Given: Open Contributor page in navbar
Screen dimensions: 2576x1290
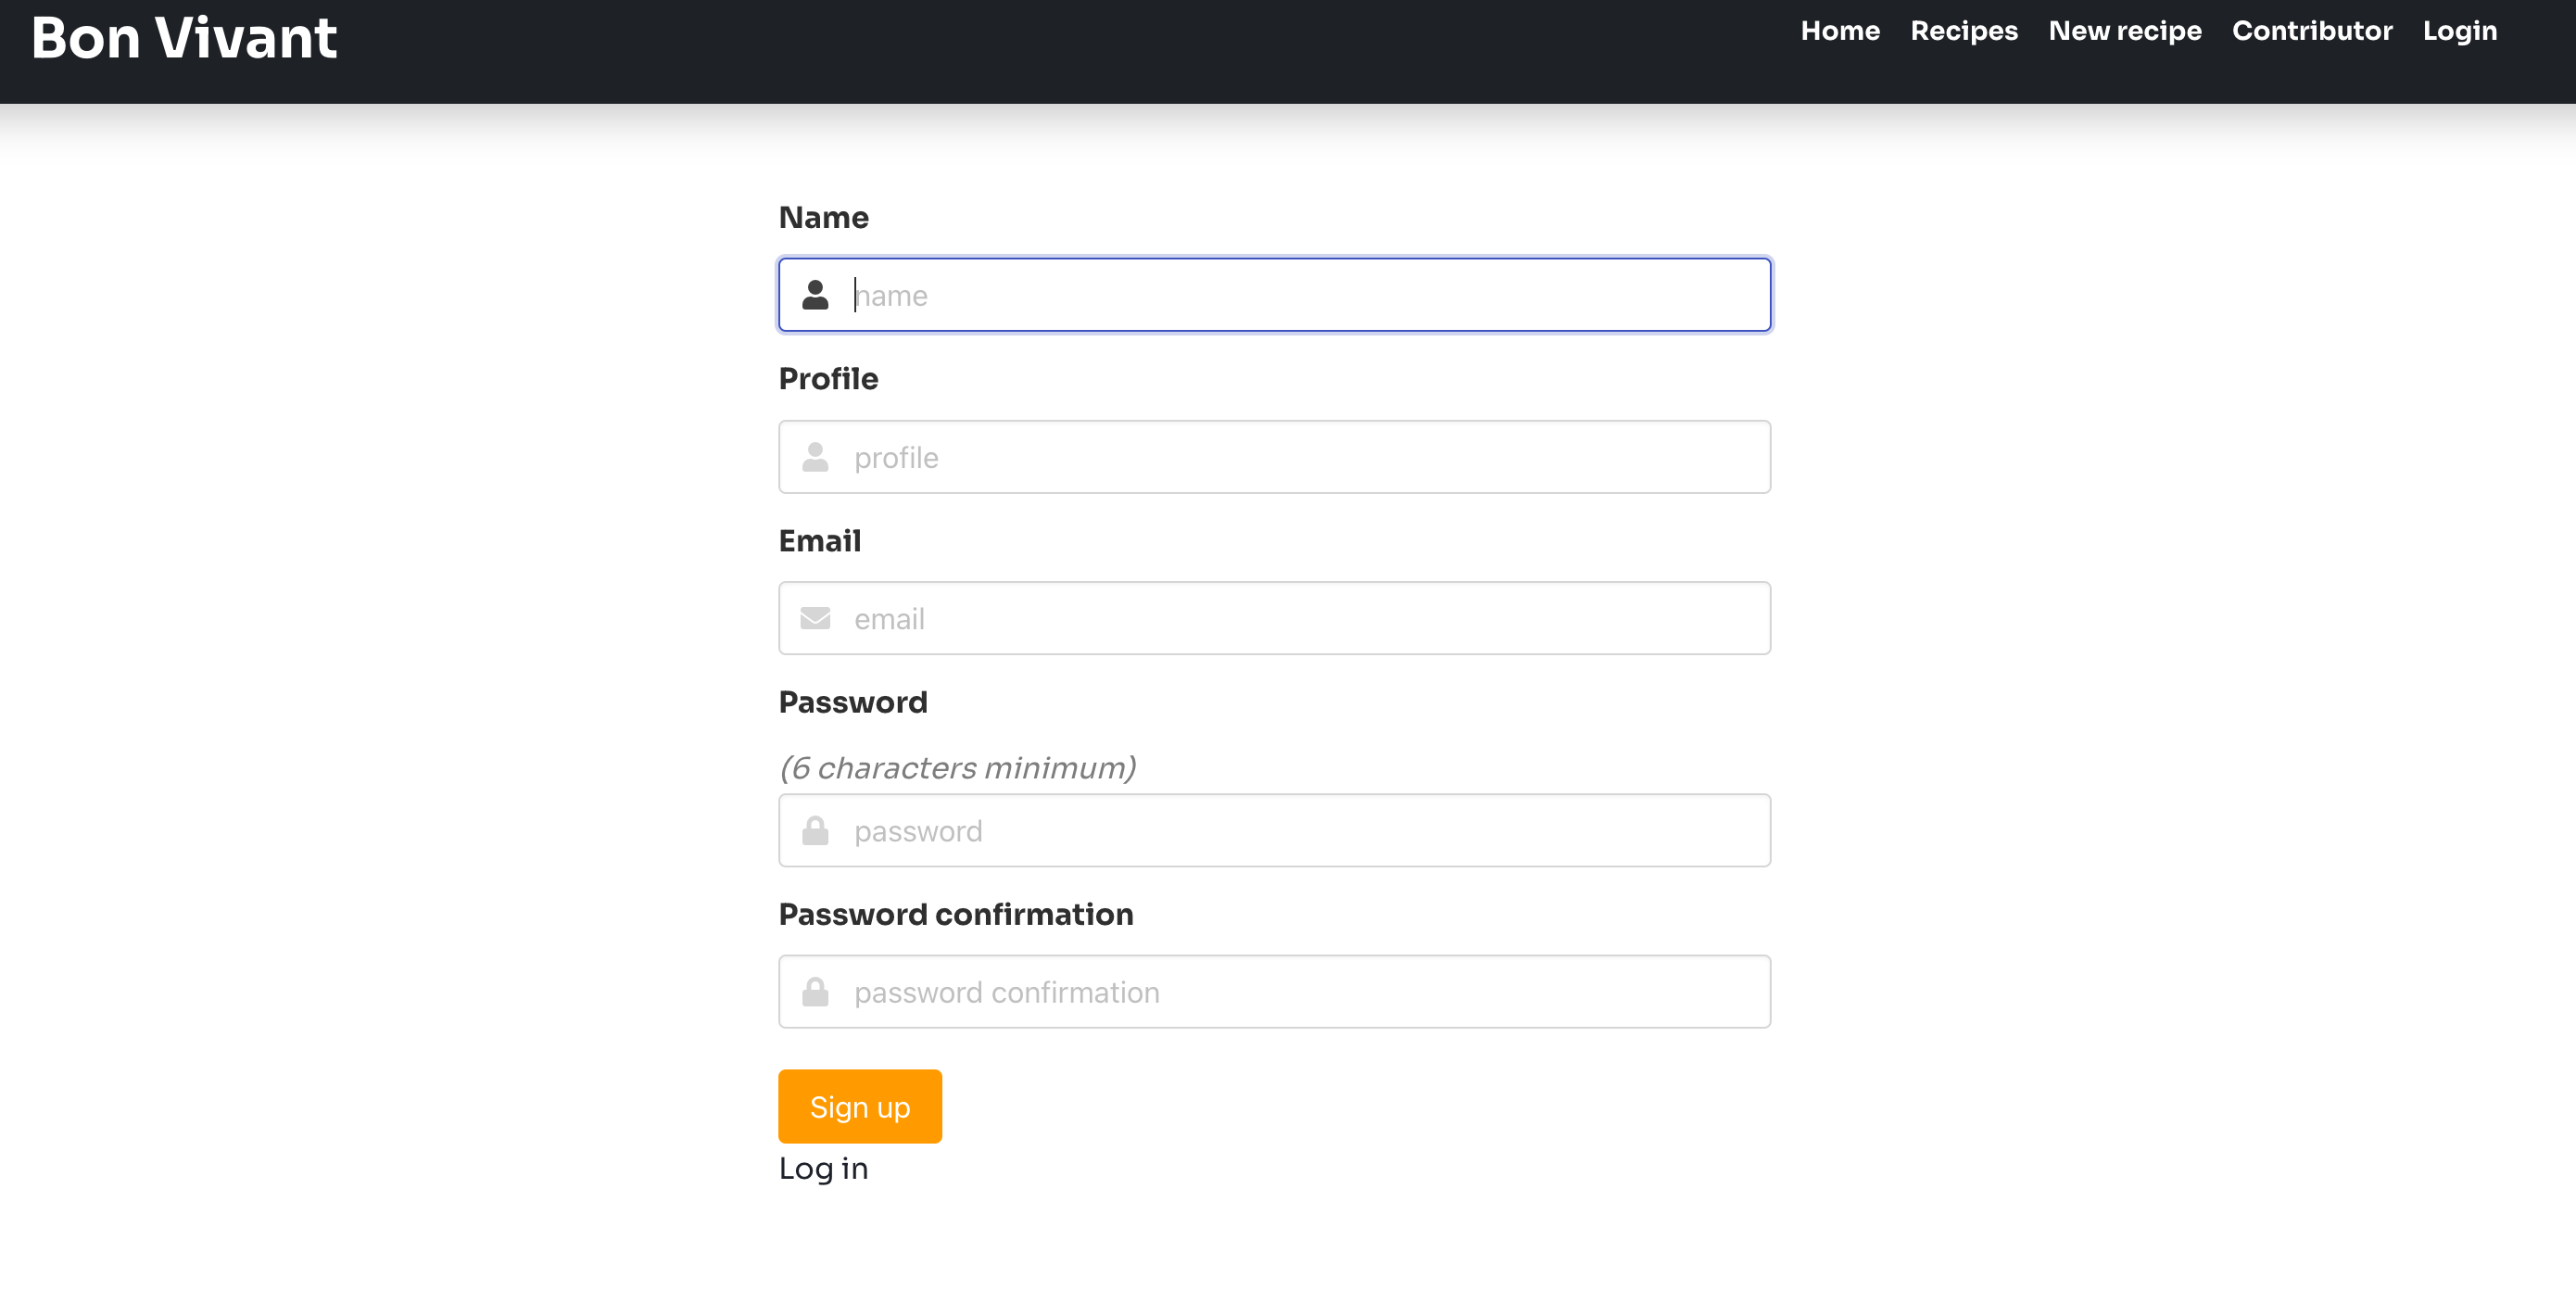Looking at the screenshot, I should pos(2311,31).
